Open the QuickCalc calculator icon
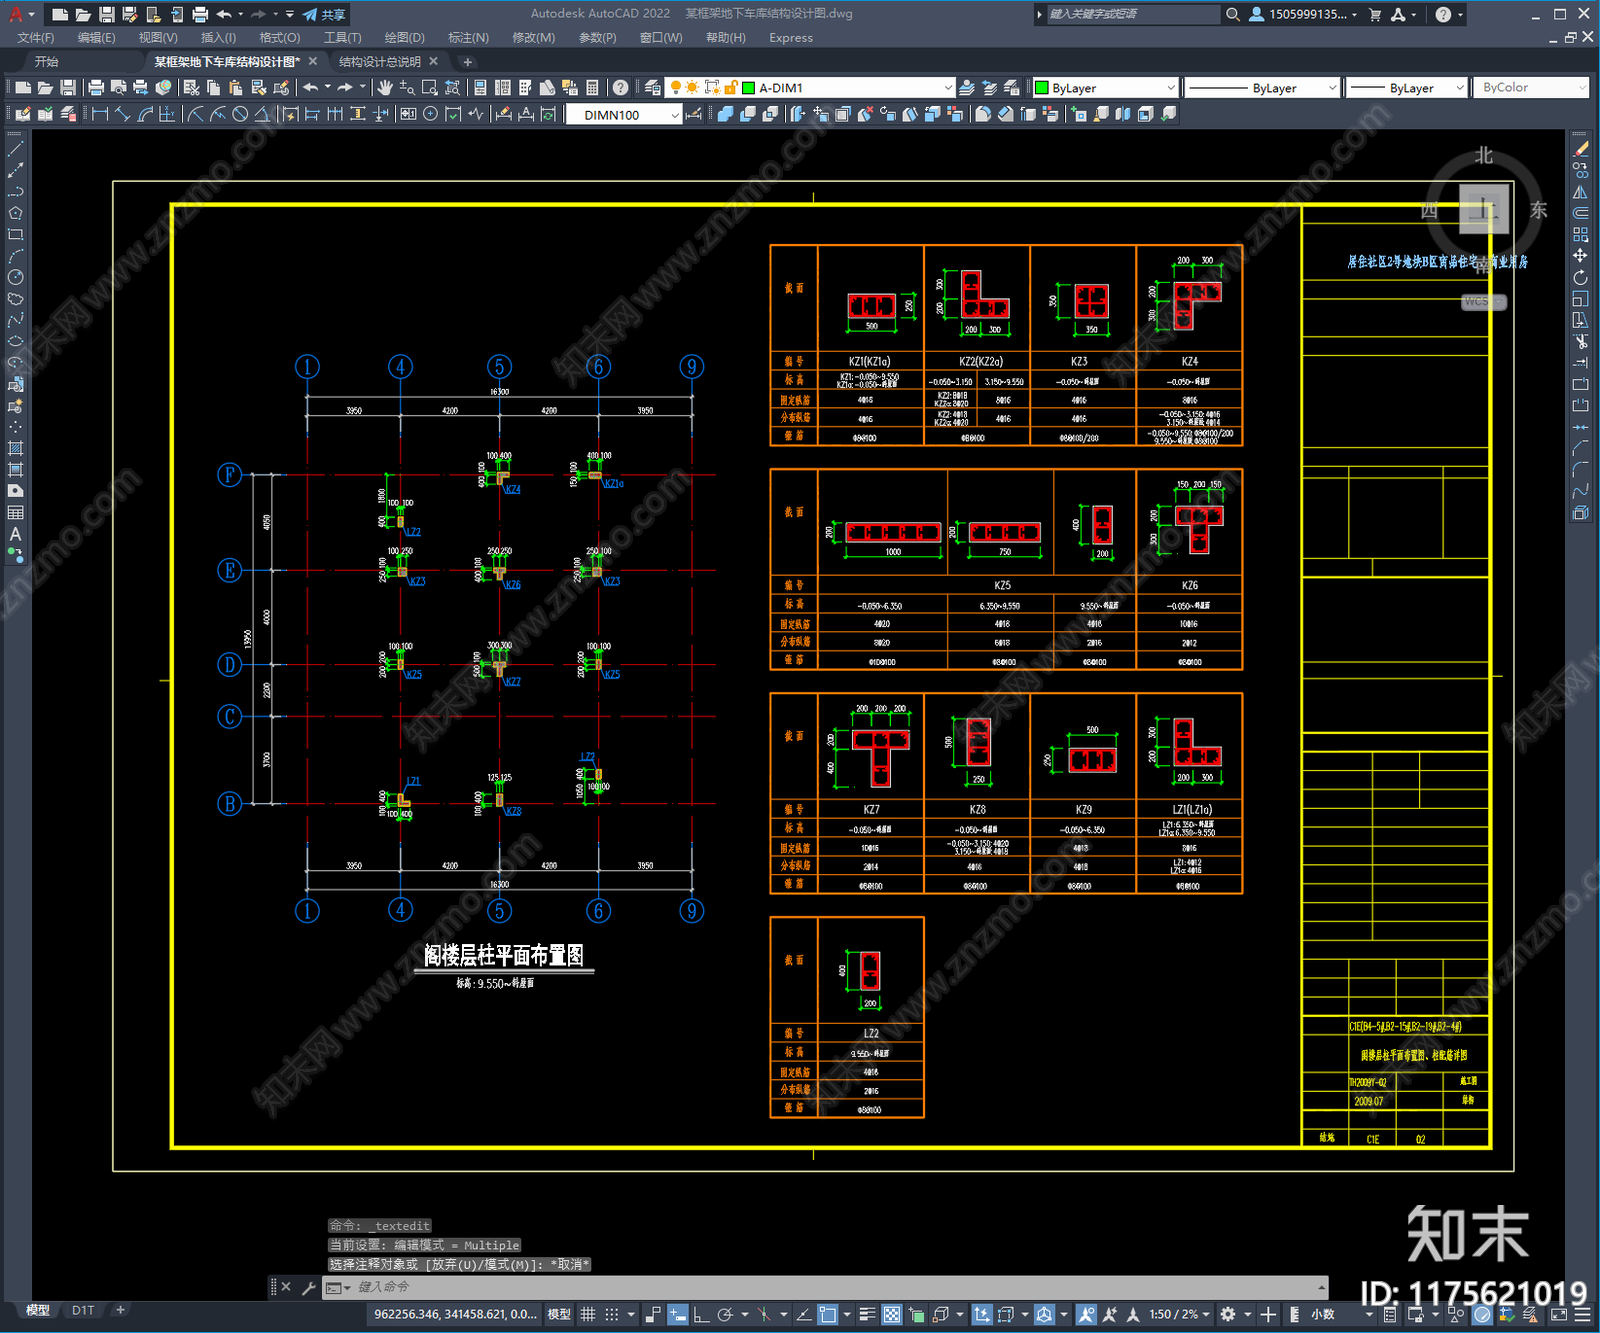The image size is (1600, 1333). coord(592,88)
